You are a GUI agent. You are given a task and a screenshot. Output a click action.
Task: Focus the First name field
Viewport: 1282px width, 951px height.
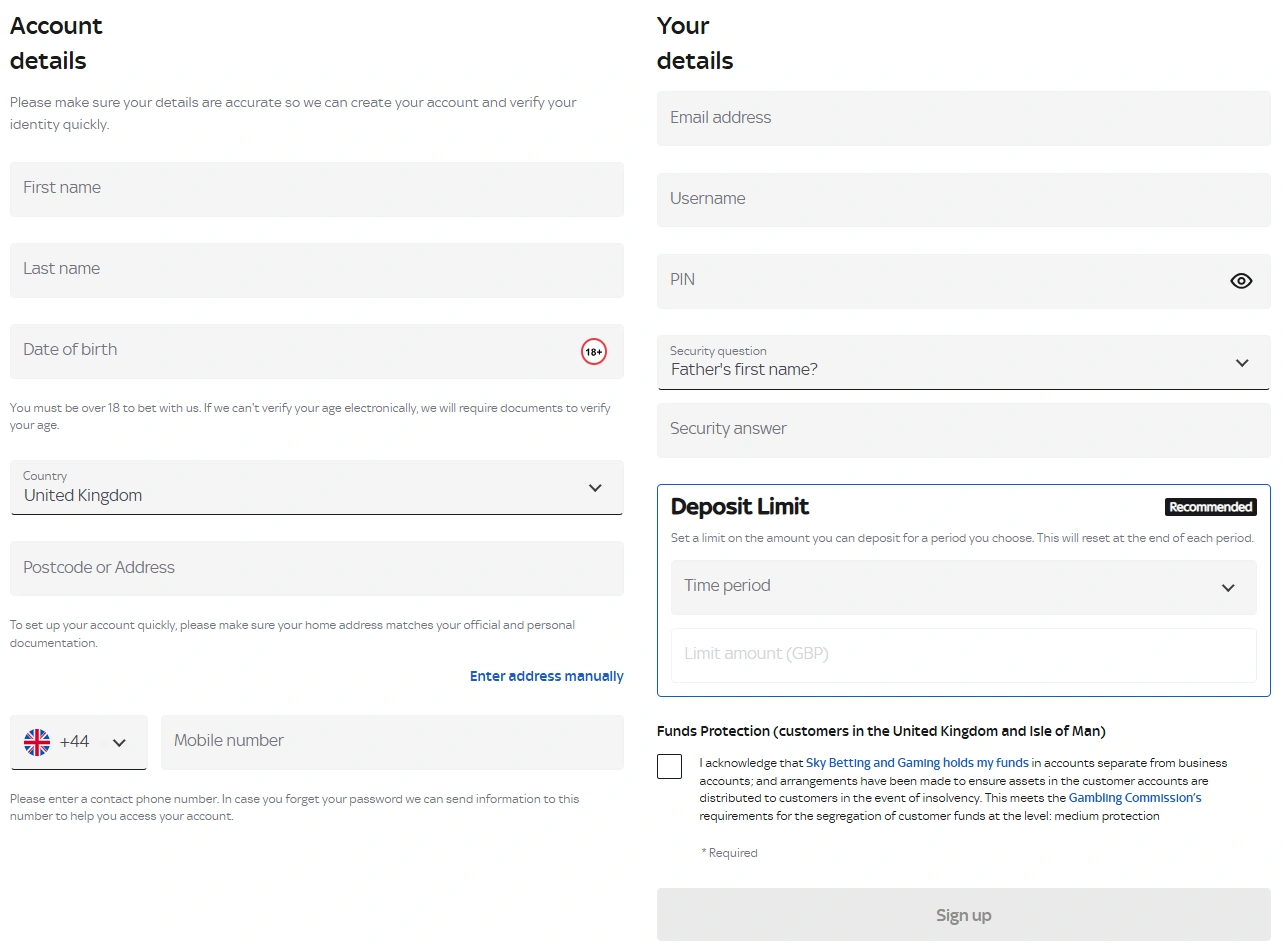click(x=316, y=189)
